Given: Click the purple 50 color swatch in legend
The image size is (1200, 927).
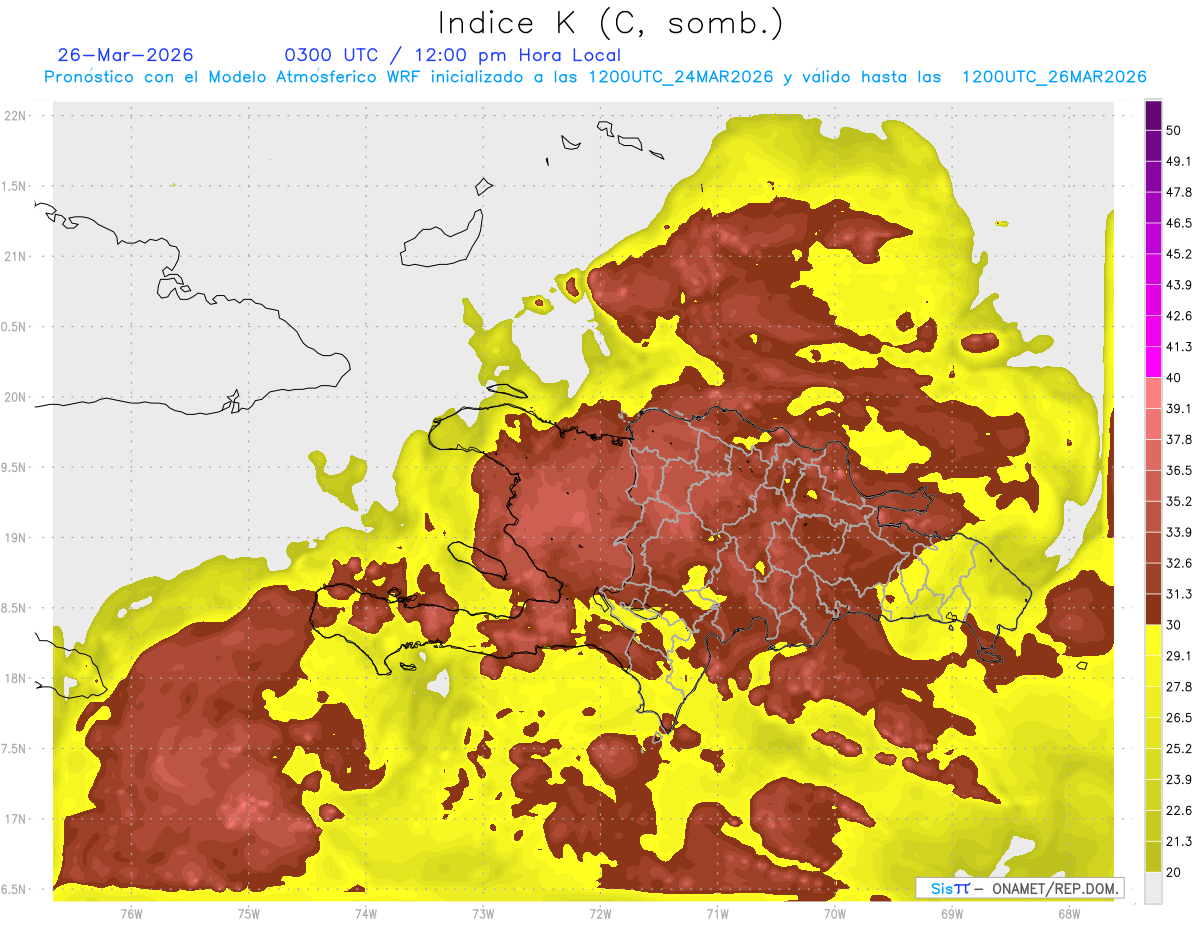Looking at the screenshot, I should pyautogui.click(x=1153, y=116).
